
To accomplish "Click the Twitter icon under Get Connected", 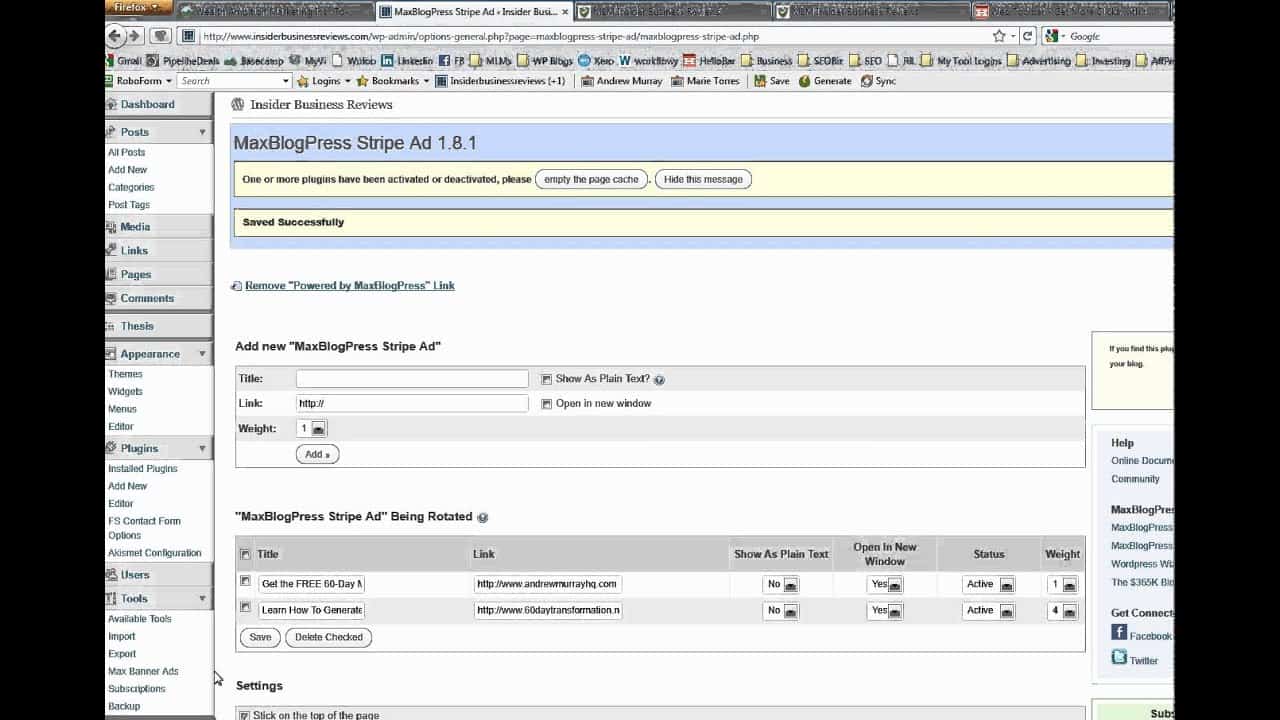I will point(1119,657).
